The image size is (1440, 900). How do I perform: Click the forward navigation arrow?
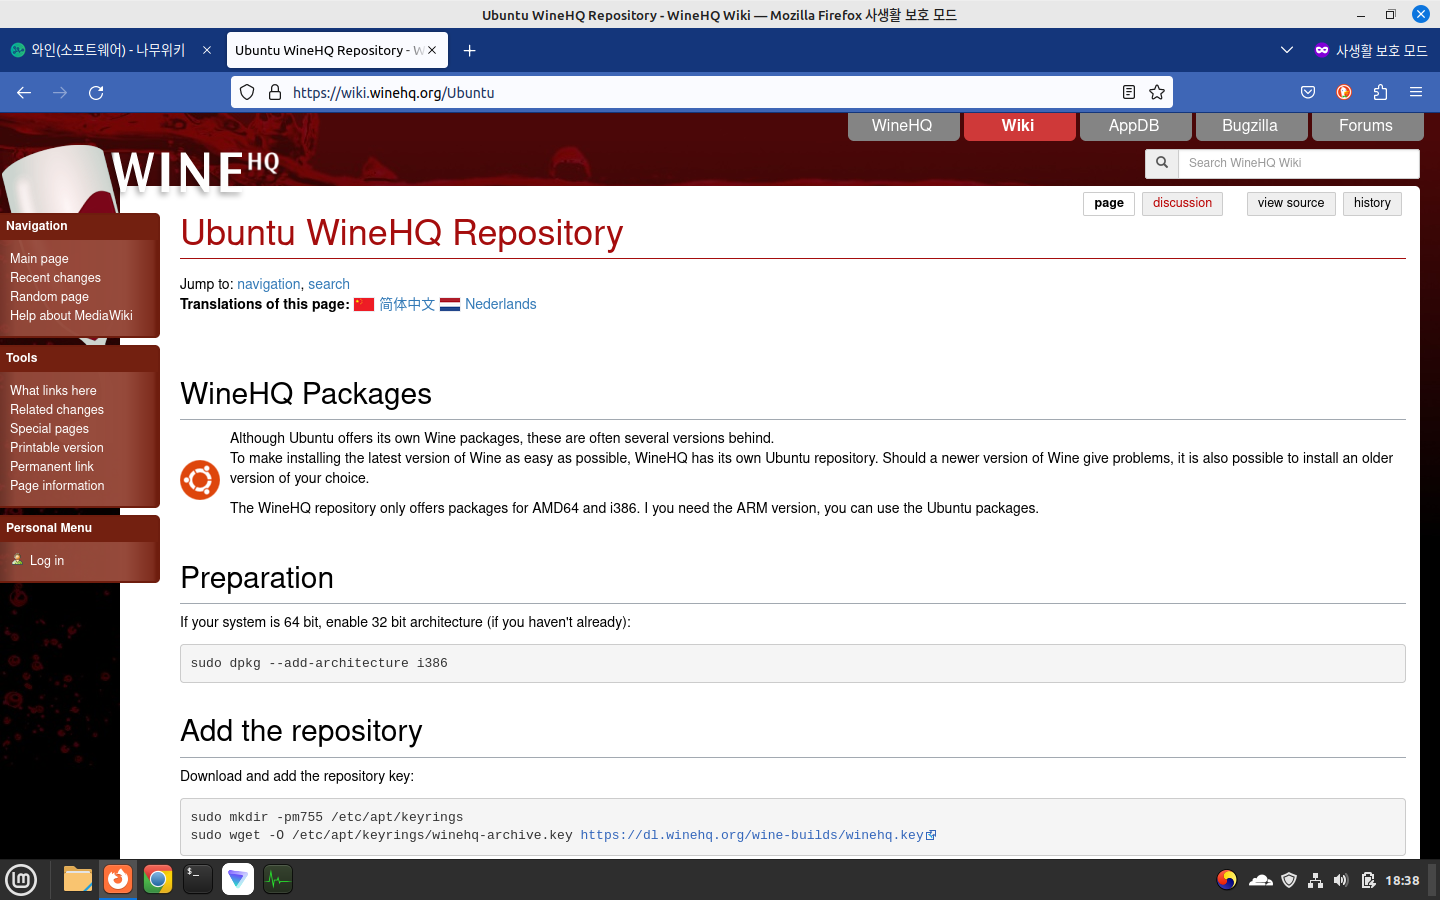(x=60, y=92)
